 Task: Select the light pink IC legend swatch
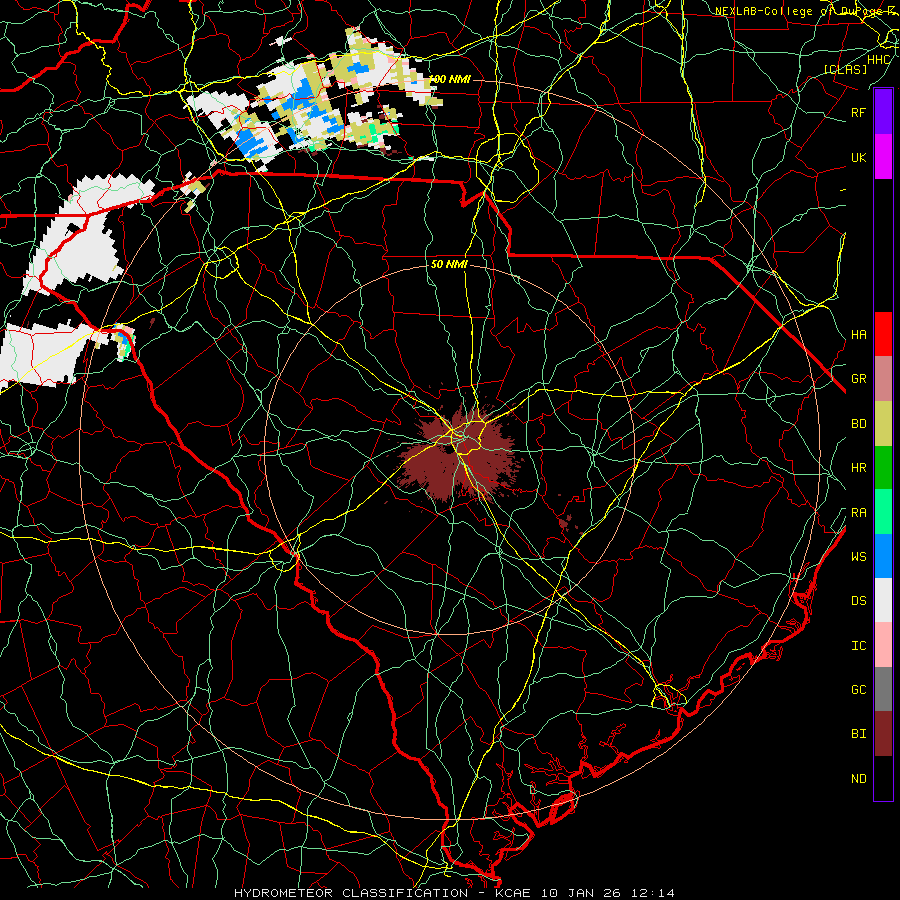883,645
